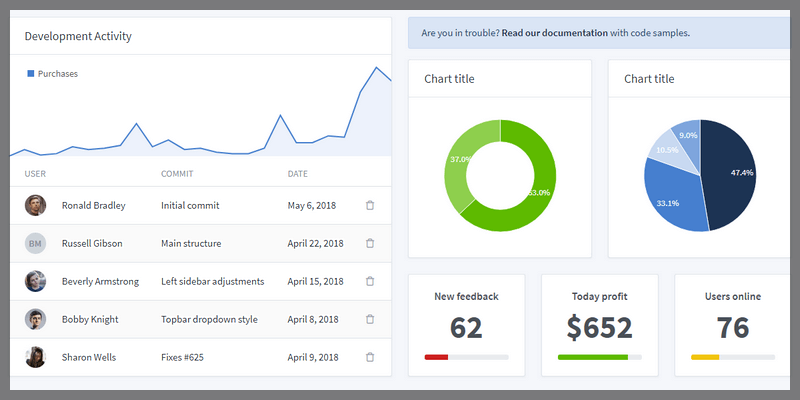Toggle the Purchases legend item

(x=52, y=74)
